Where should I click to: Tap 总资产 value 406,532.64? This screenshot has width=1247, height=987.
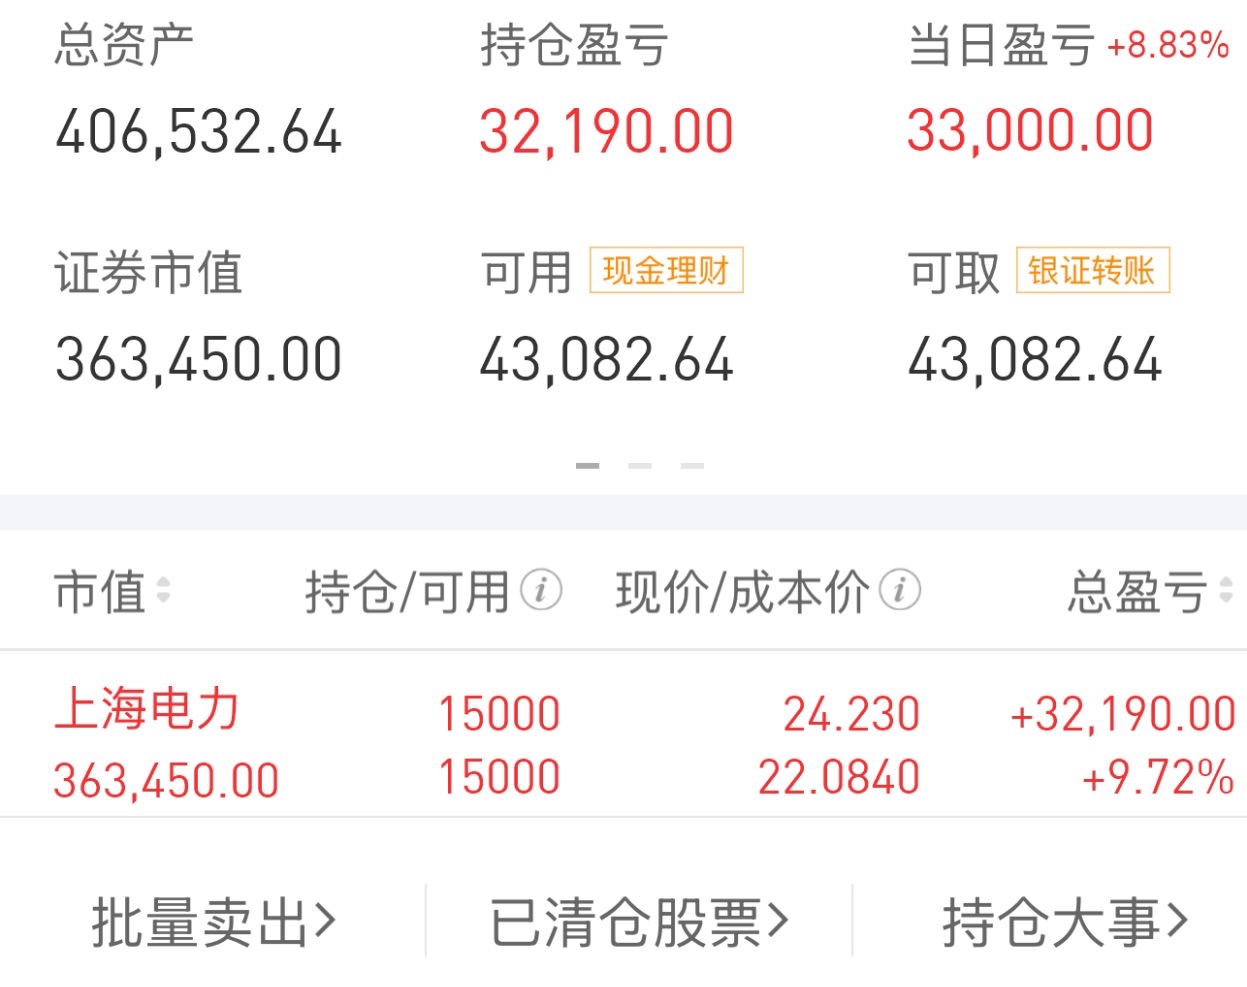tap(198, 133)
